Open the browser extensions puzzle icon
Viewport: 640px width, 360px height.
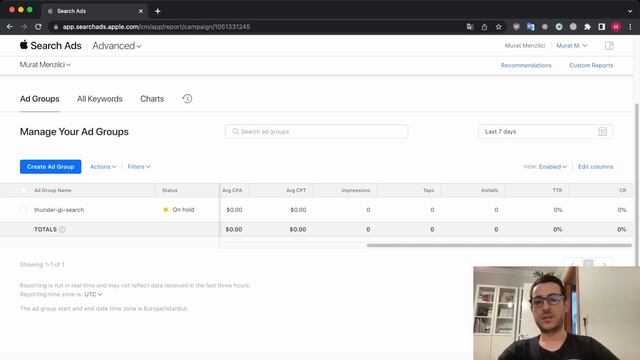pyautogui.click(x=587, y=27)
